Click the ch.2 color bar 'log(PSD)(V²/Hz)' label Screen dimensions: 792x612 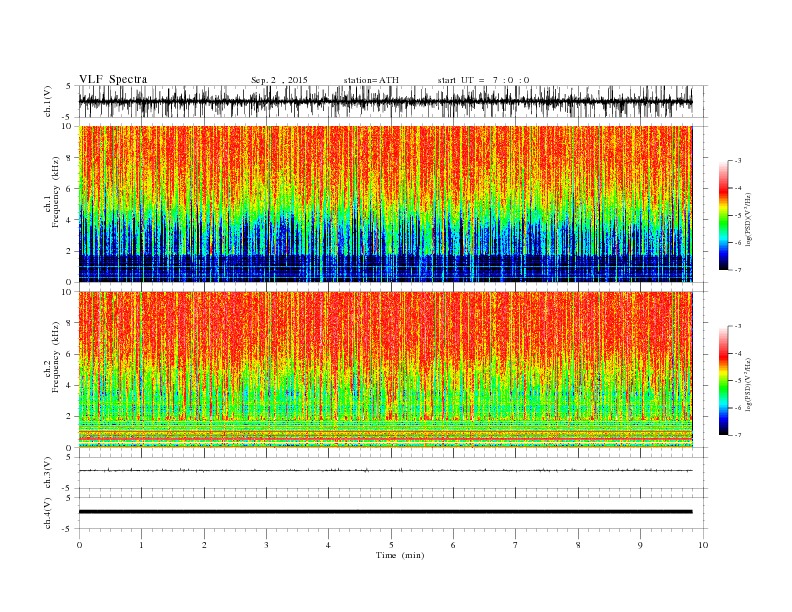click(749, 384)
